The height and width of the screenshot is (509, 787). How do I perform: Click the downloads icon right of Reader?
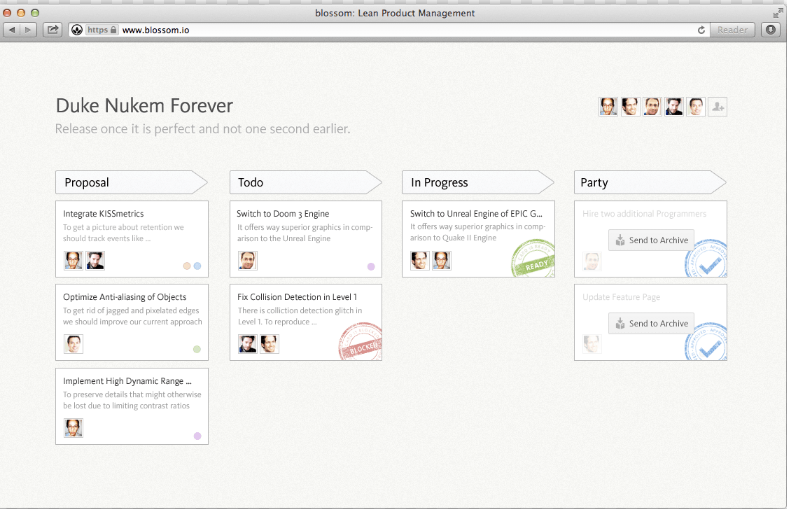(x=770, y=30)
